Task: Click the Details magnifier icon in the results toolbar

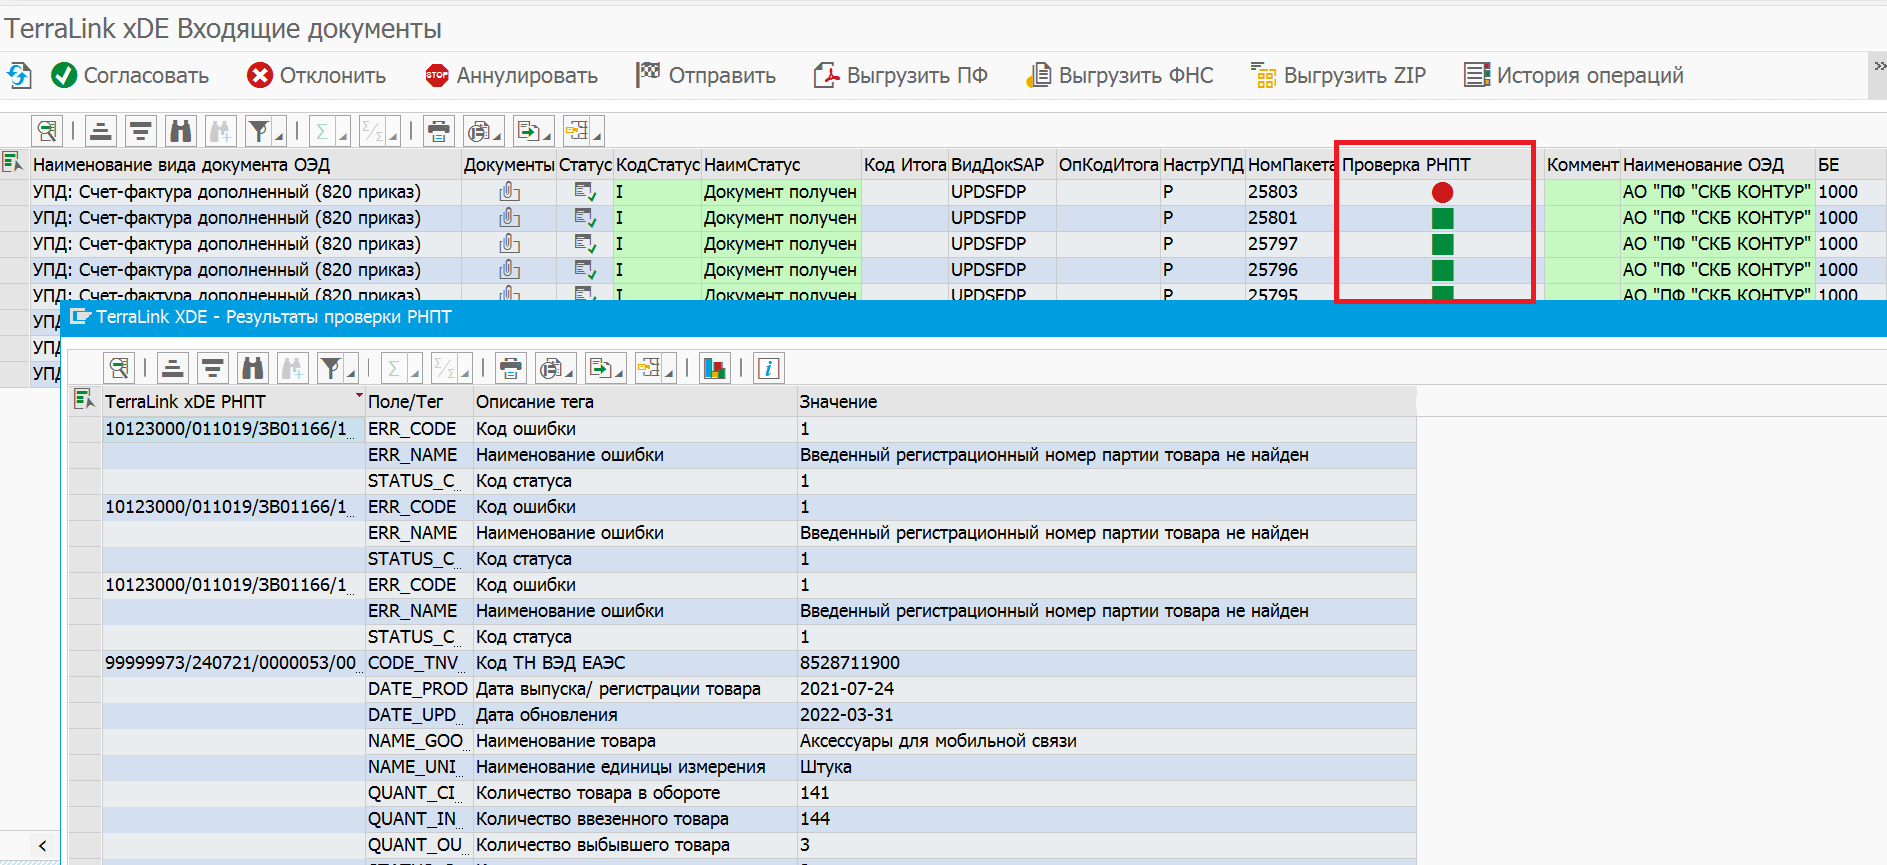Action: click(x=119, y=368)
